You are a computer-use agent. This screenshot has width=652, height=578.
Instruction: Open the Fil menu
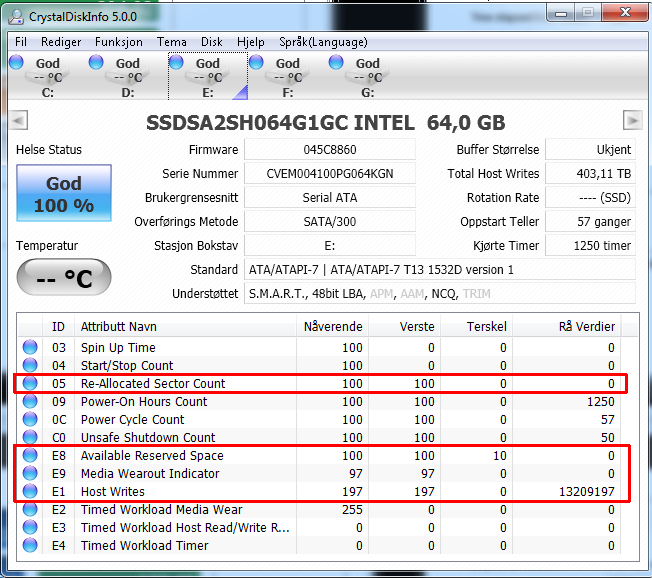(x=20, y=42)
